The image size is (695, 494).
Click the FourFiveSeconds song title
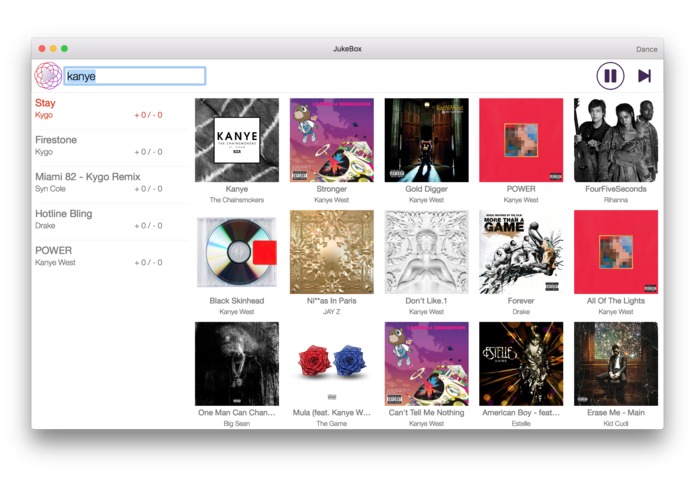point(616,189)
